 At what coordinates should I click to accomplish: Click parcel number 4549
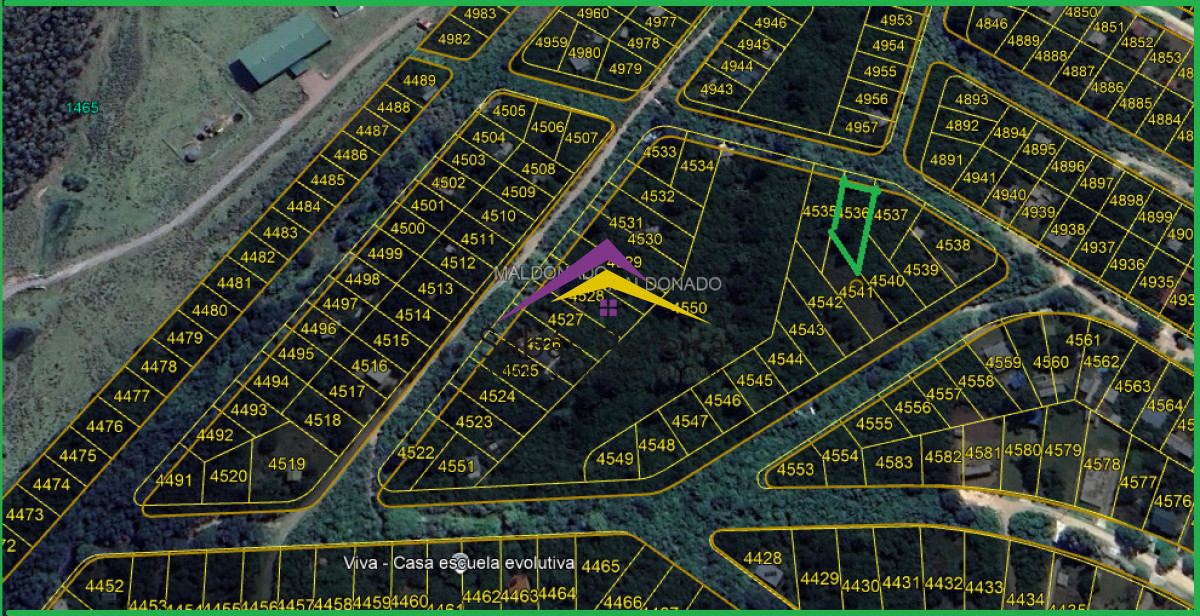pos(614,459)
